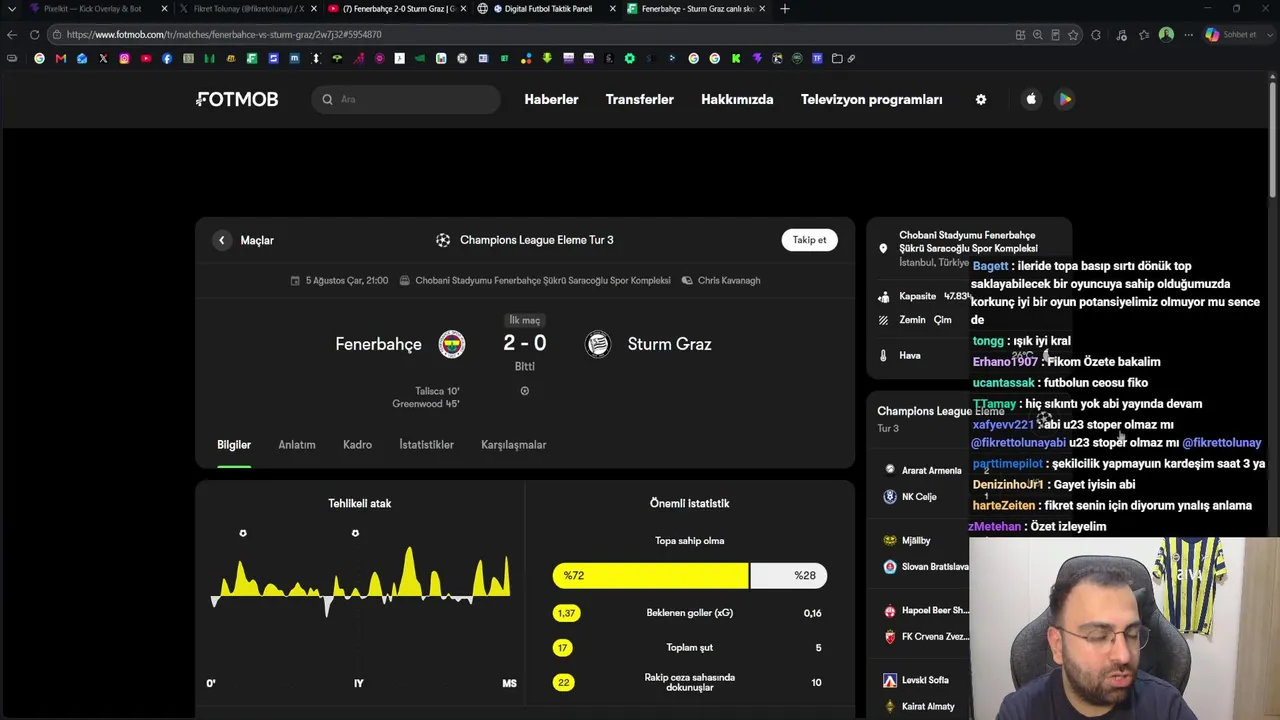Open the Gmail bookmark icon

[61, 58]
